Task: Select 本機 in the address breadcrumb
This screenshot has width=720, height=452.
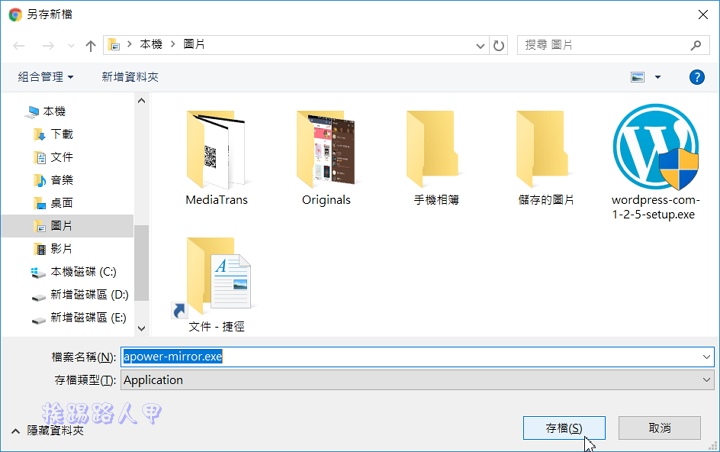Action: coord(151,44)
